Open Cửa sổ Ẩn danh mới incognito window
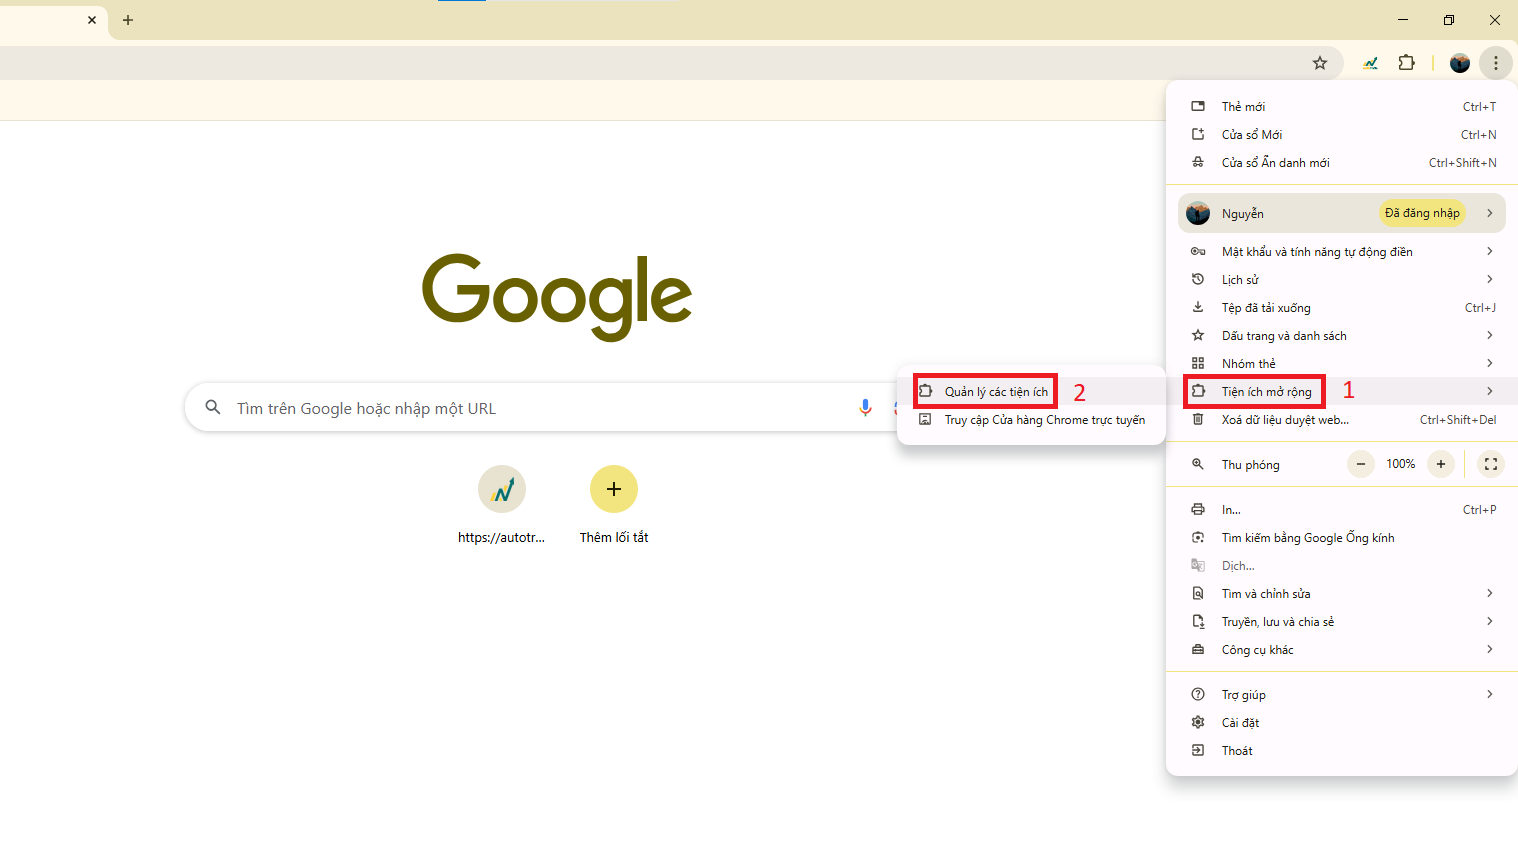The width and height of the screenshot is (1518, 851). click(1342, 163)
